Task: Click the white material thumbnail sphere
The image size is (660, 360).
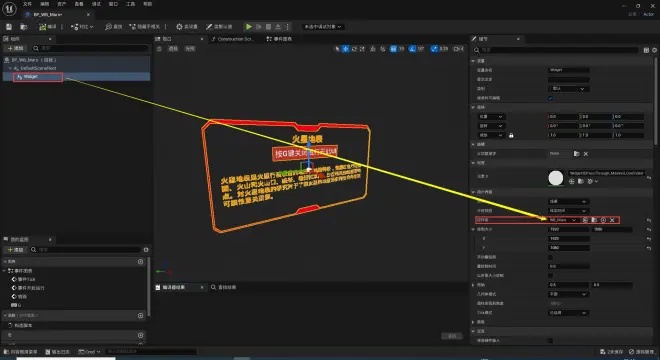Action: (x=556, y=178)
